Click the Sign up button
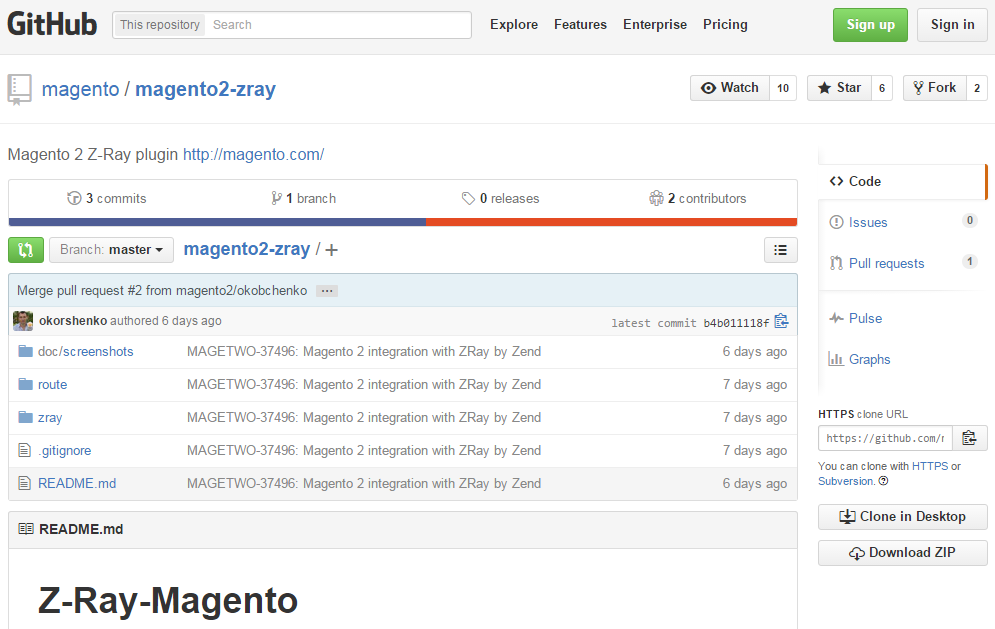Screen dimensions: 995x629 (871, 25)
